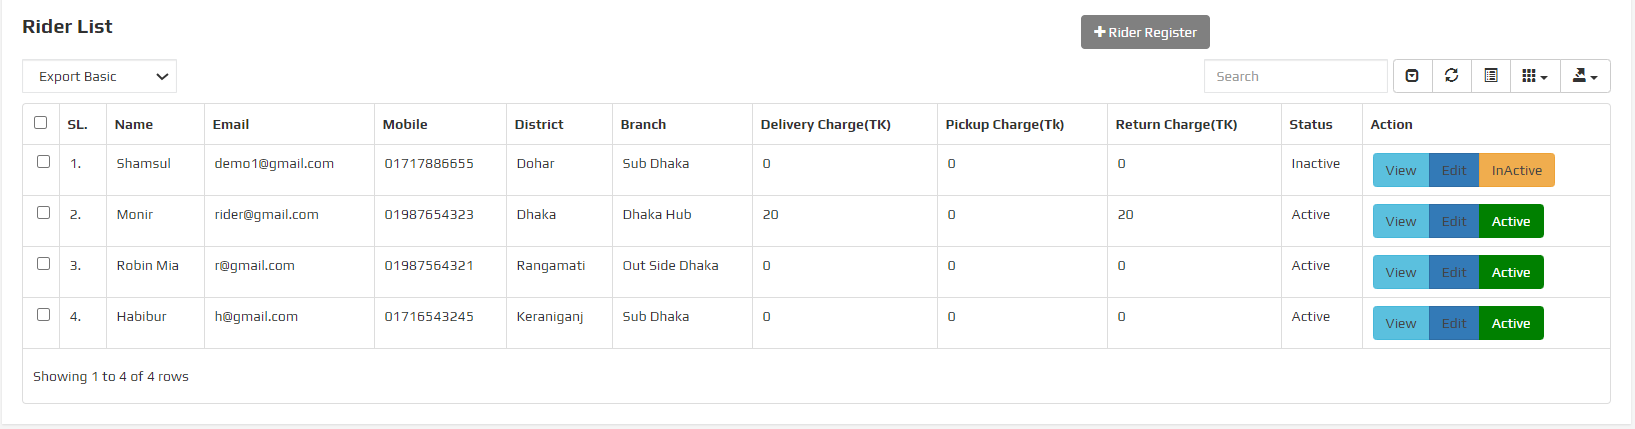Screen dimensions: 1635x429
Task: Expand the Export Basic select box
Action: (99, 76)
